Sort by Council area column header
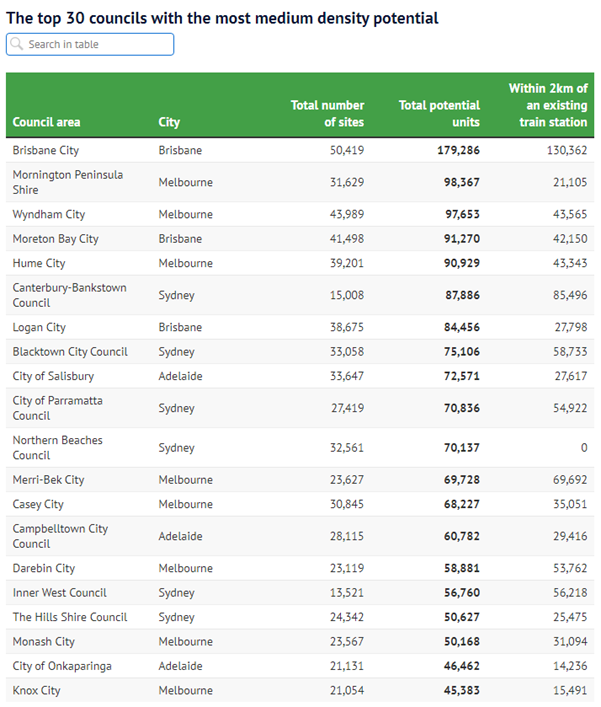 tap(46, 122)
